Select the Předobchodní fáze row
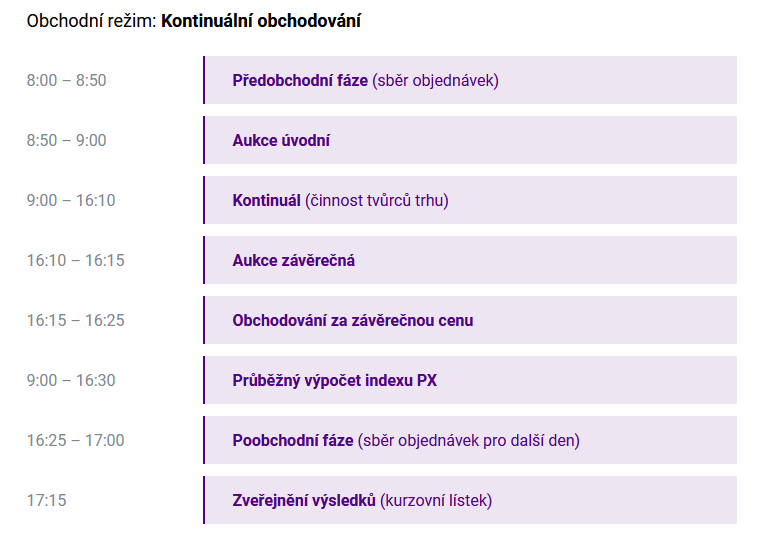 [x=470, y=80]
